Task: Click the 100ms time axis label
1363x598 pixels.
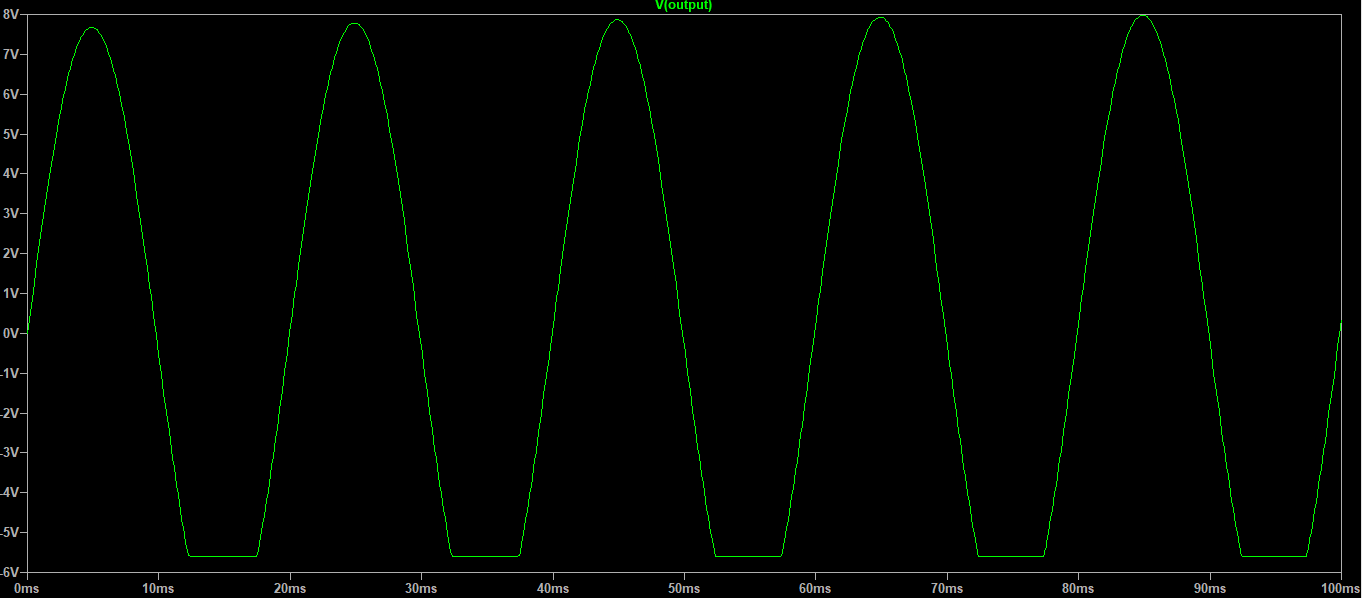Action: 1339,588
